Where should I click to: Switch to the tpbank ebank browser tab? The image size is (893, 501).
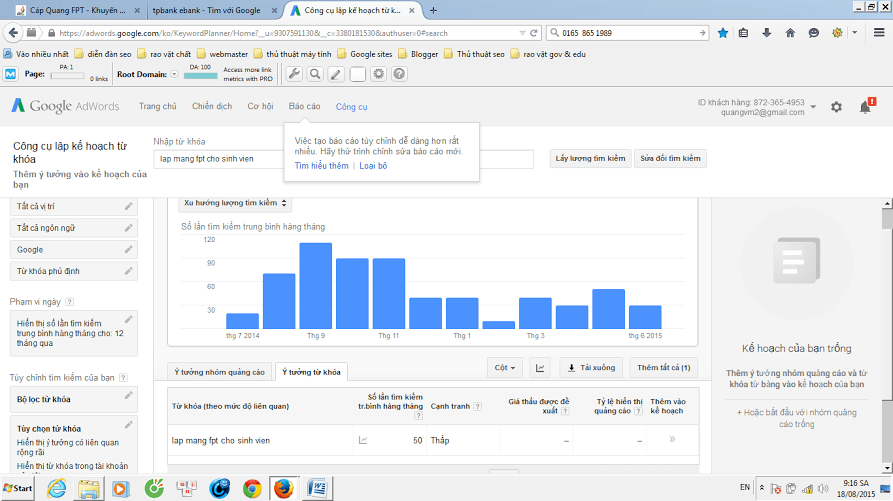[214, 10]
